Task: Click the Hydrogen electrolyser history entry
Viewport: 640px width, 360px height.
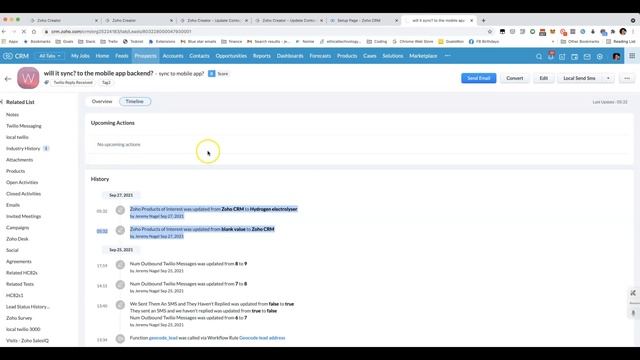Action: 213,212
